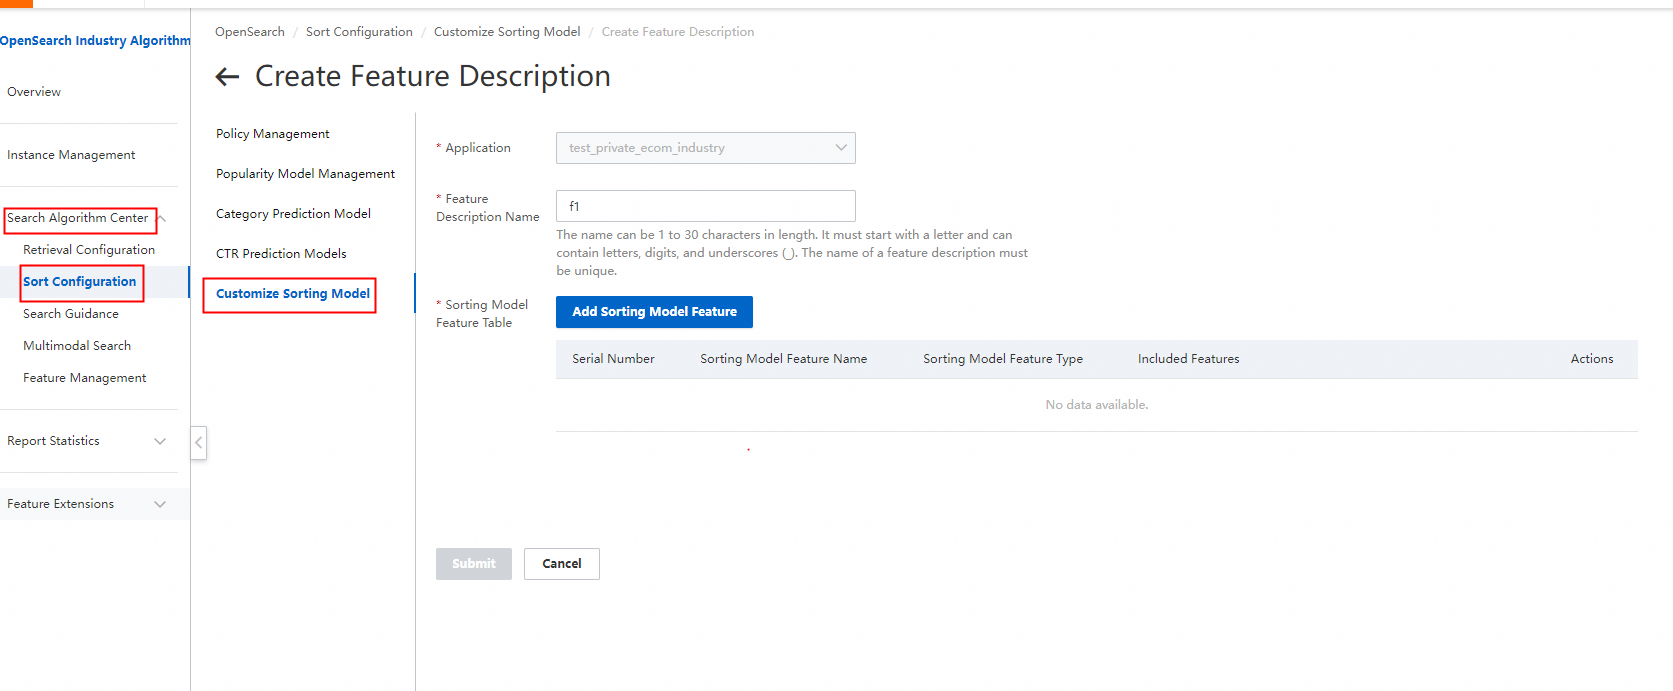Click the Search Algorithm Center label
Image resolution: width=1673 pixels, height=691 pixels.
[78, 218]
